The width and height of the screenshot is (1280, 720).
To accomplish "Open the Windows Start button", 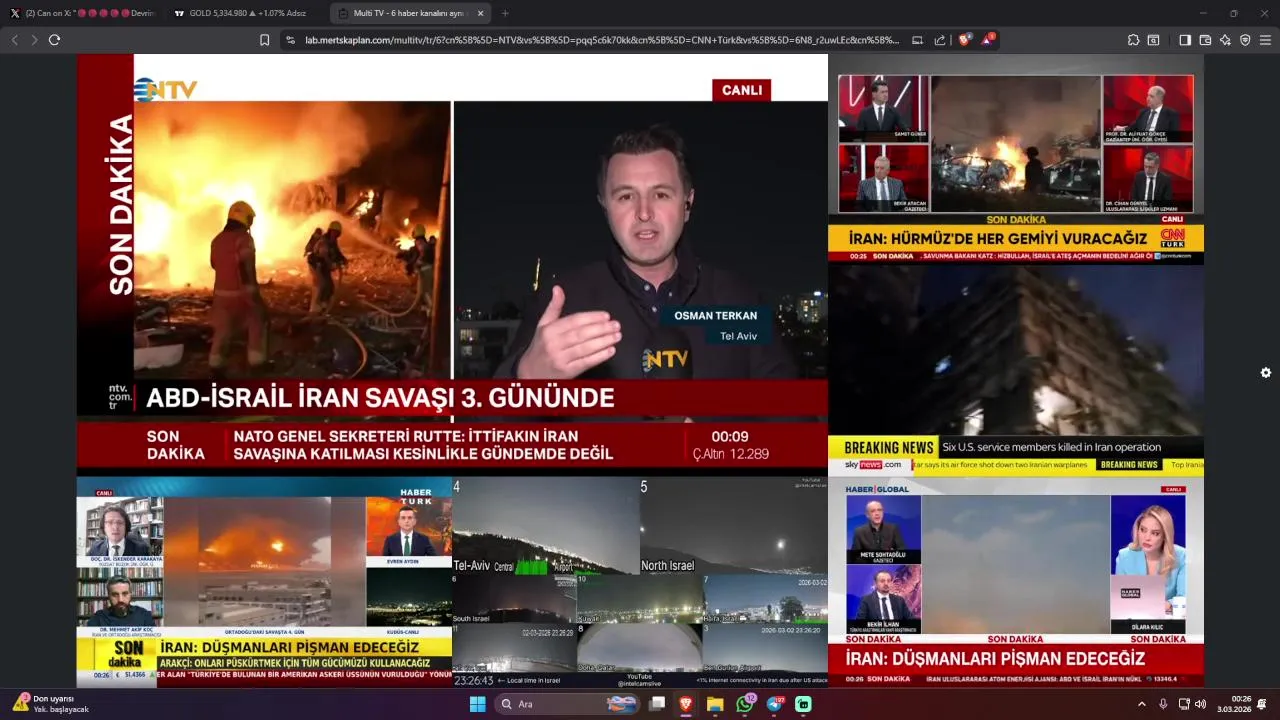I will pyautogui.click(x=478, y=704).
